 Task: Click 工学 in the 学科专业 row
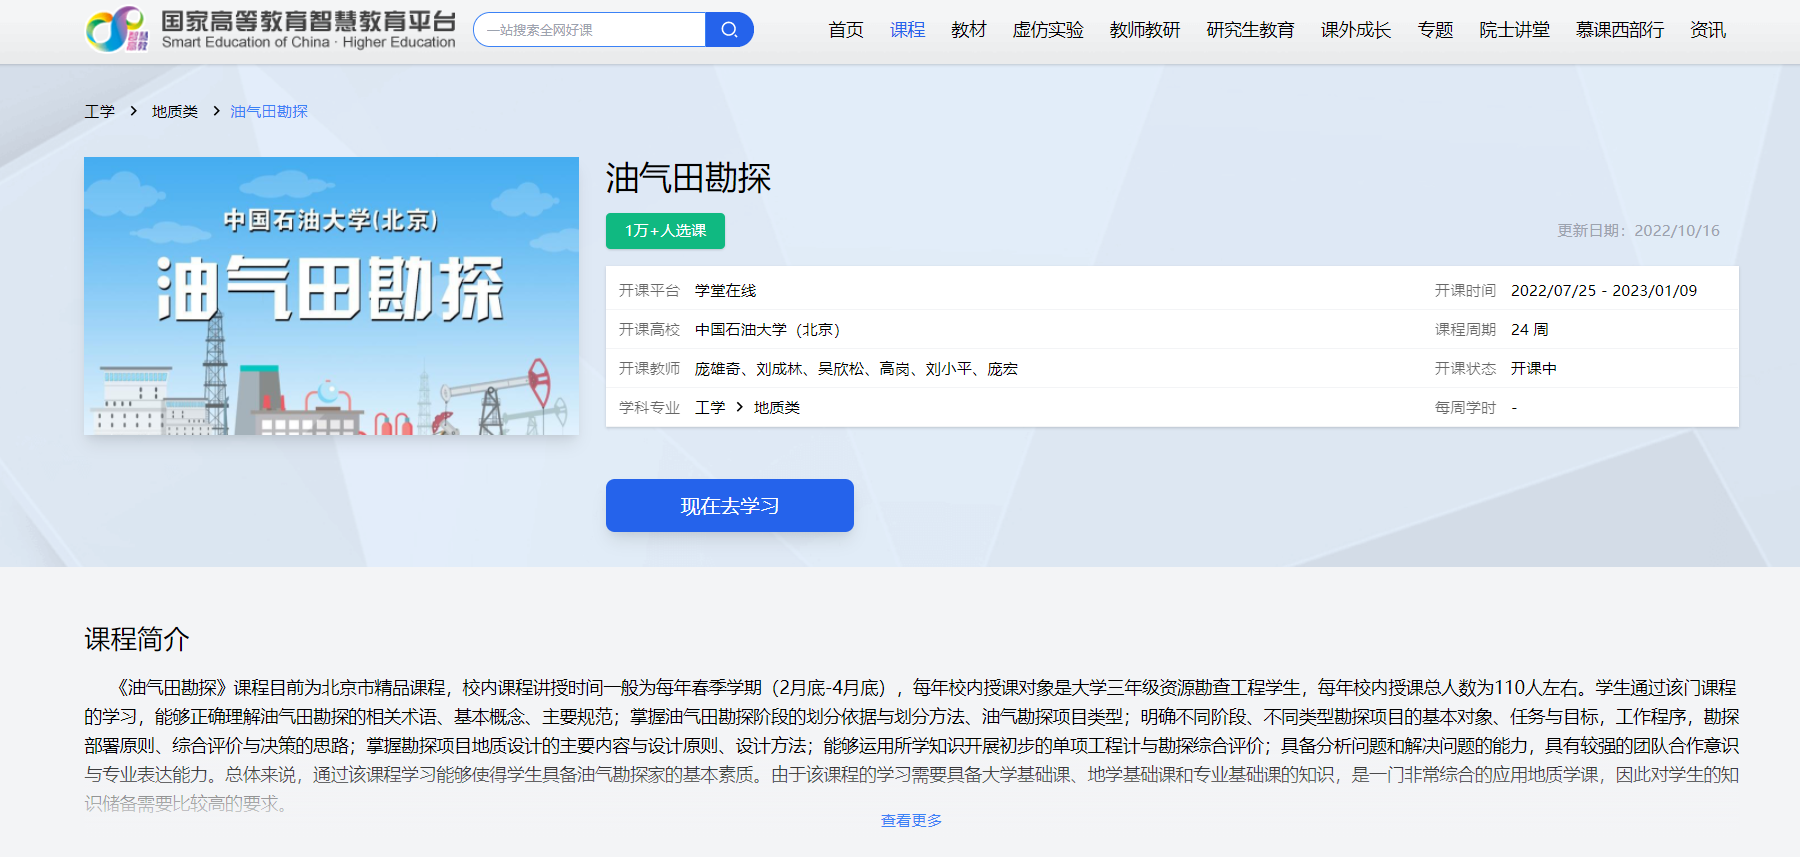point(710,407)
